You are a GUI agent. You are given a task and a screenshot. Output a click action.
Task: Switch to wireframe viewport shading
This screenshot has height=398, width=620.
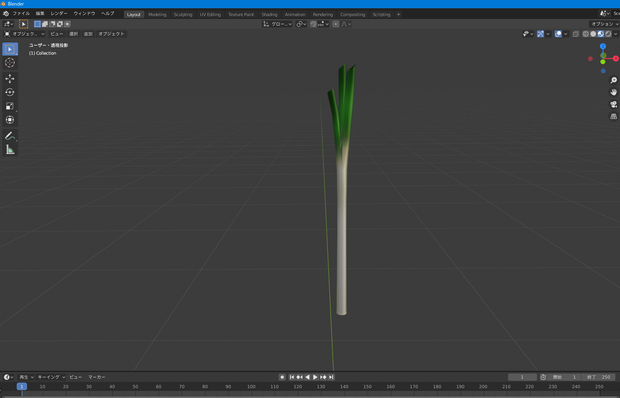586,34
